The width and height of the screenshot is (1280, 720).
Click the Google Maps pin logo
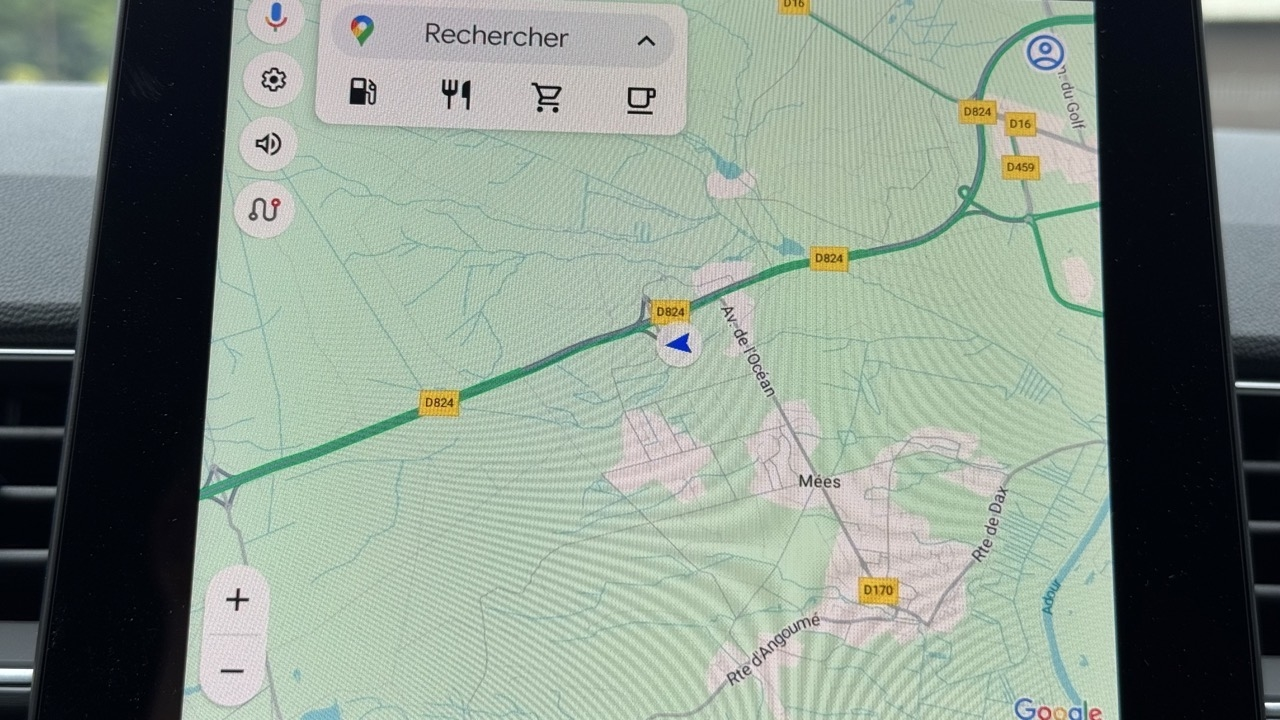click(362, 31)
